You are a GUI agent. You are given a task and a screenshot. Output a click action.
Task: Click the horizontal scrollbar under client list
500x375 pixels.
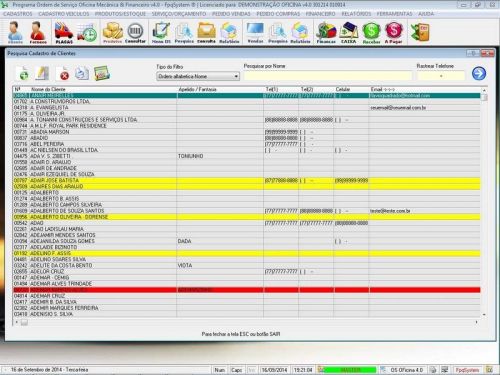pos(246,322)
